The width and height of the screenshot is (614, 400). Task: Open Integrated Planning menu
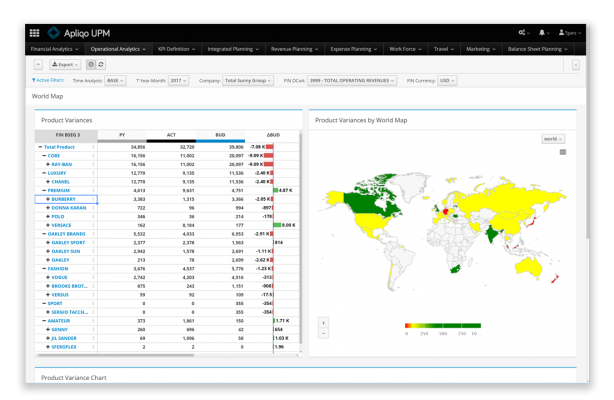(233, 49)
